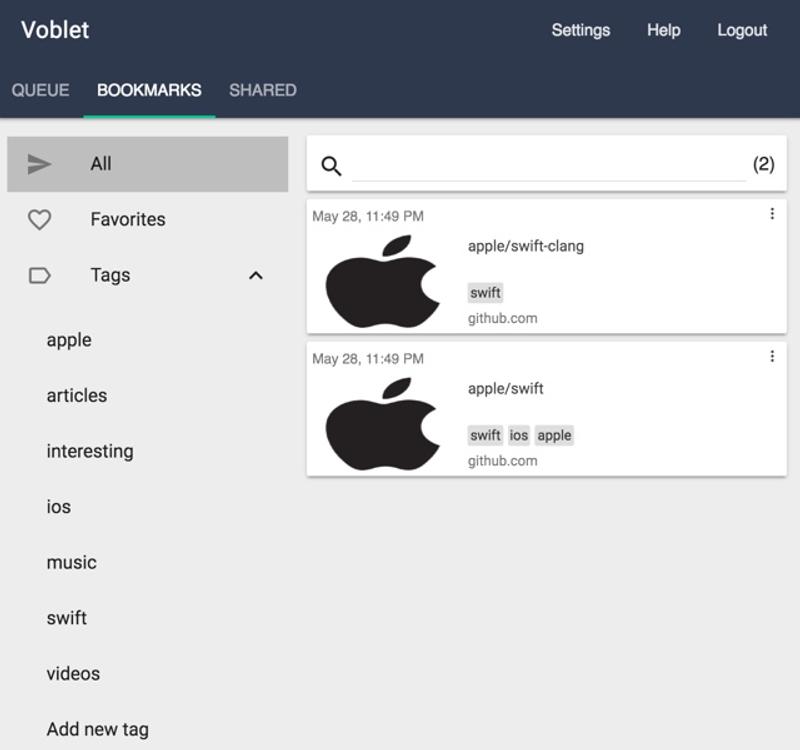Click the Favorites heart icon
Image resolution: width=800 pixels, height=750 pixels.
coord(39,220)
